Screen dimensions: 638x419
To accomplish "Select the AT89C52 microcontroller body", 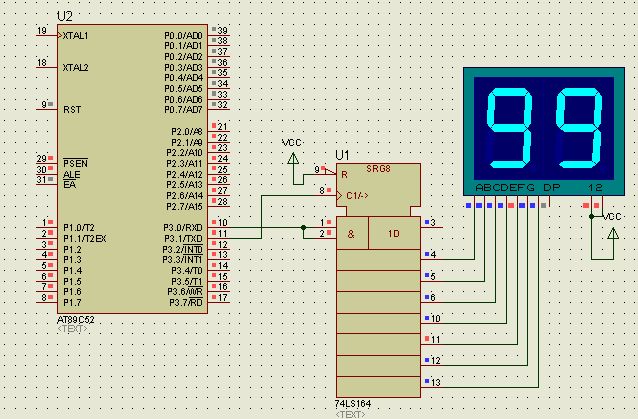I will (133, 169).
